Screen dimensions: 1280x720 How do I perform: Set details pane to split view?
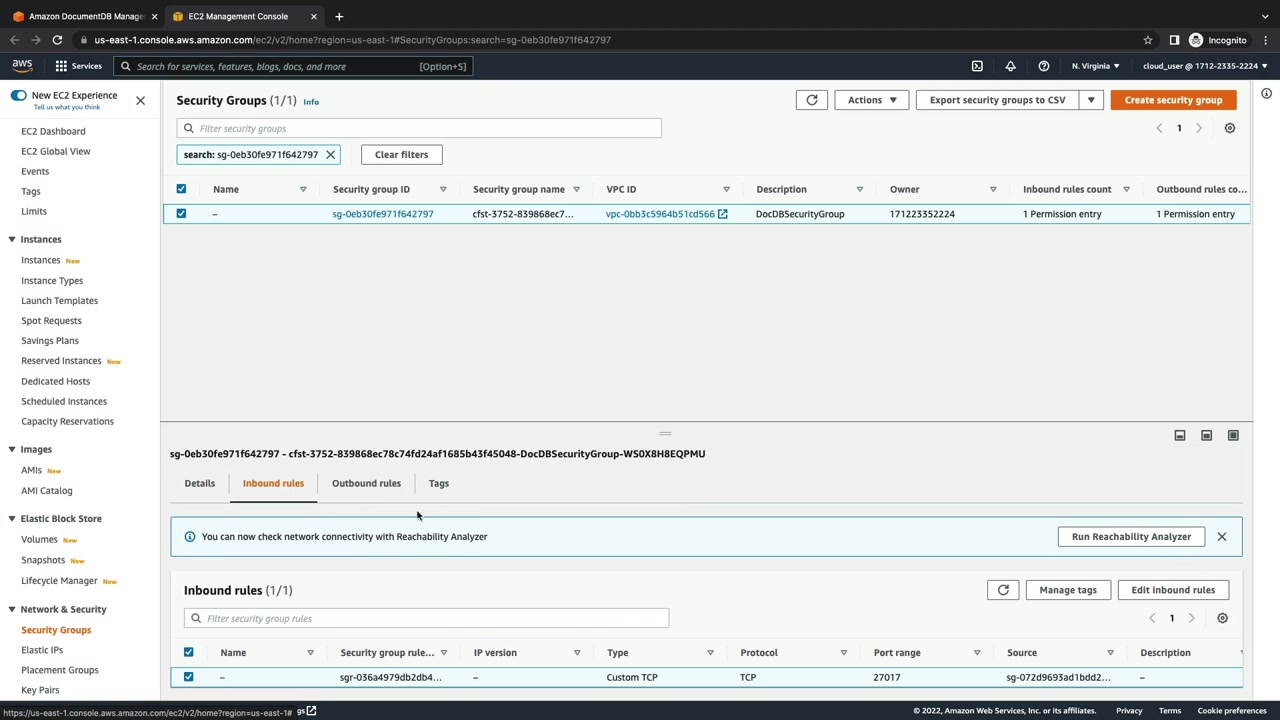point(1206,436)
